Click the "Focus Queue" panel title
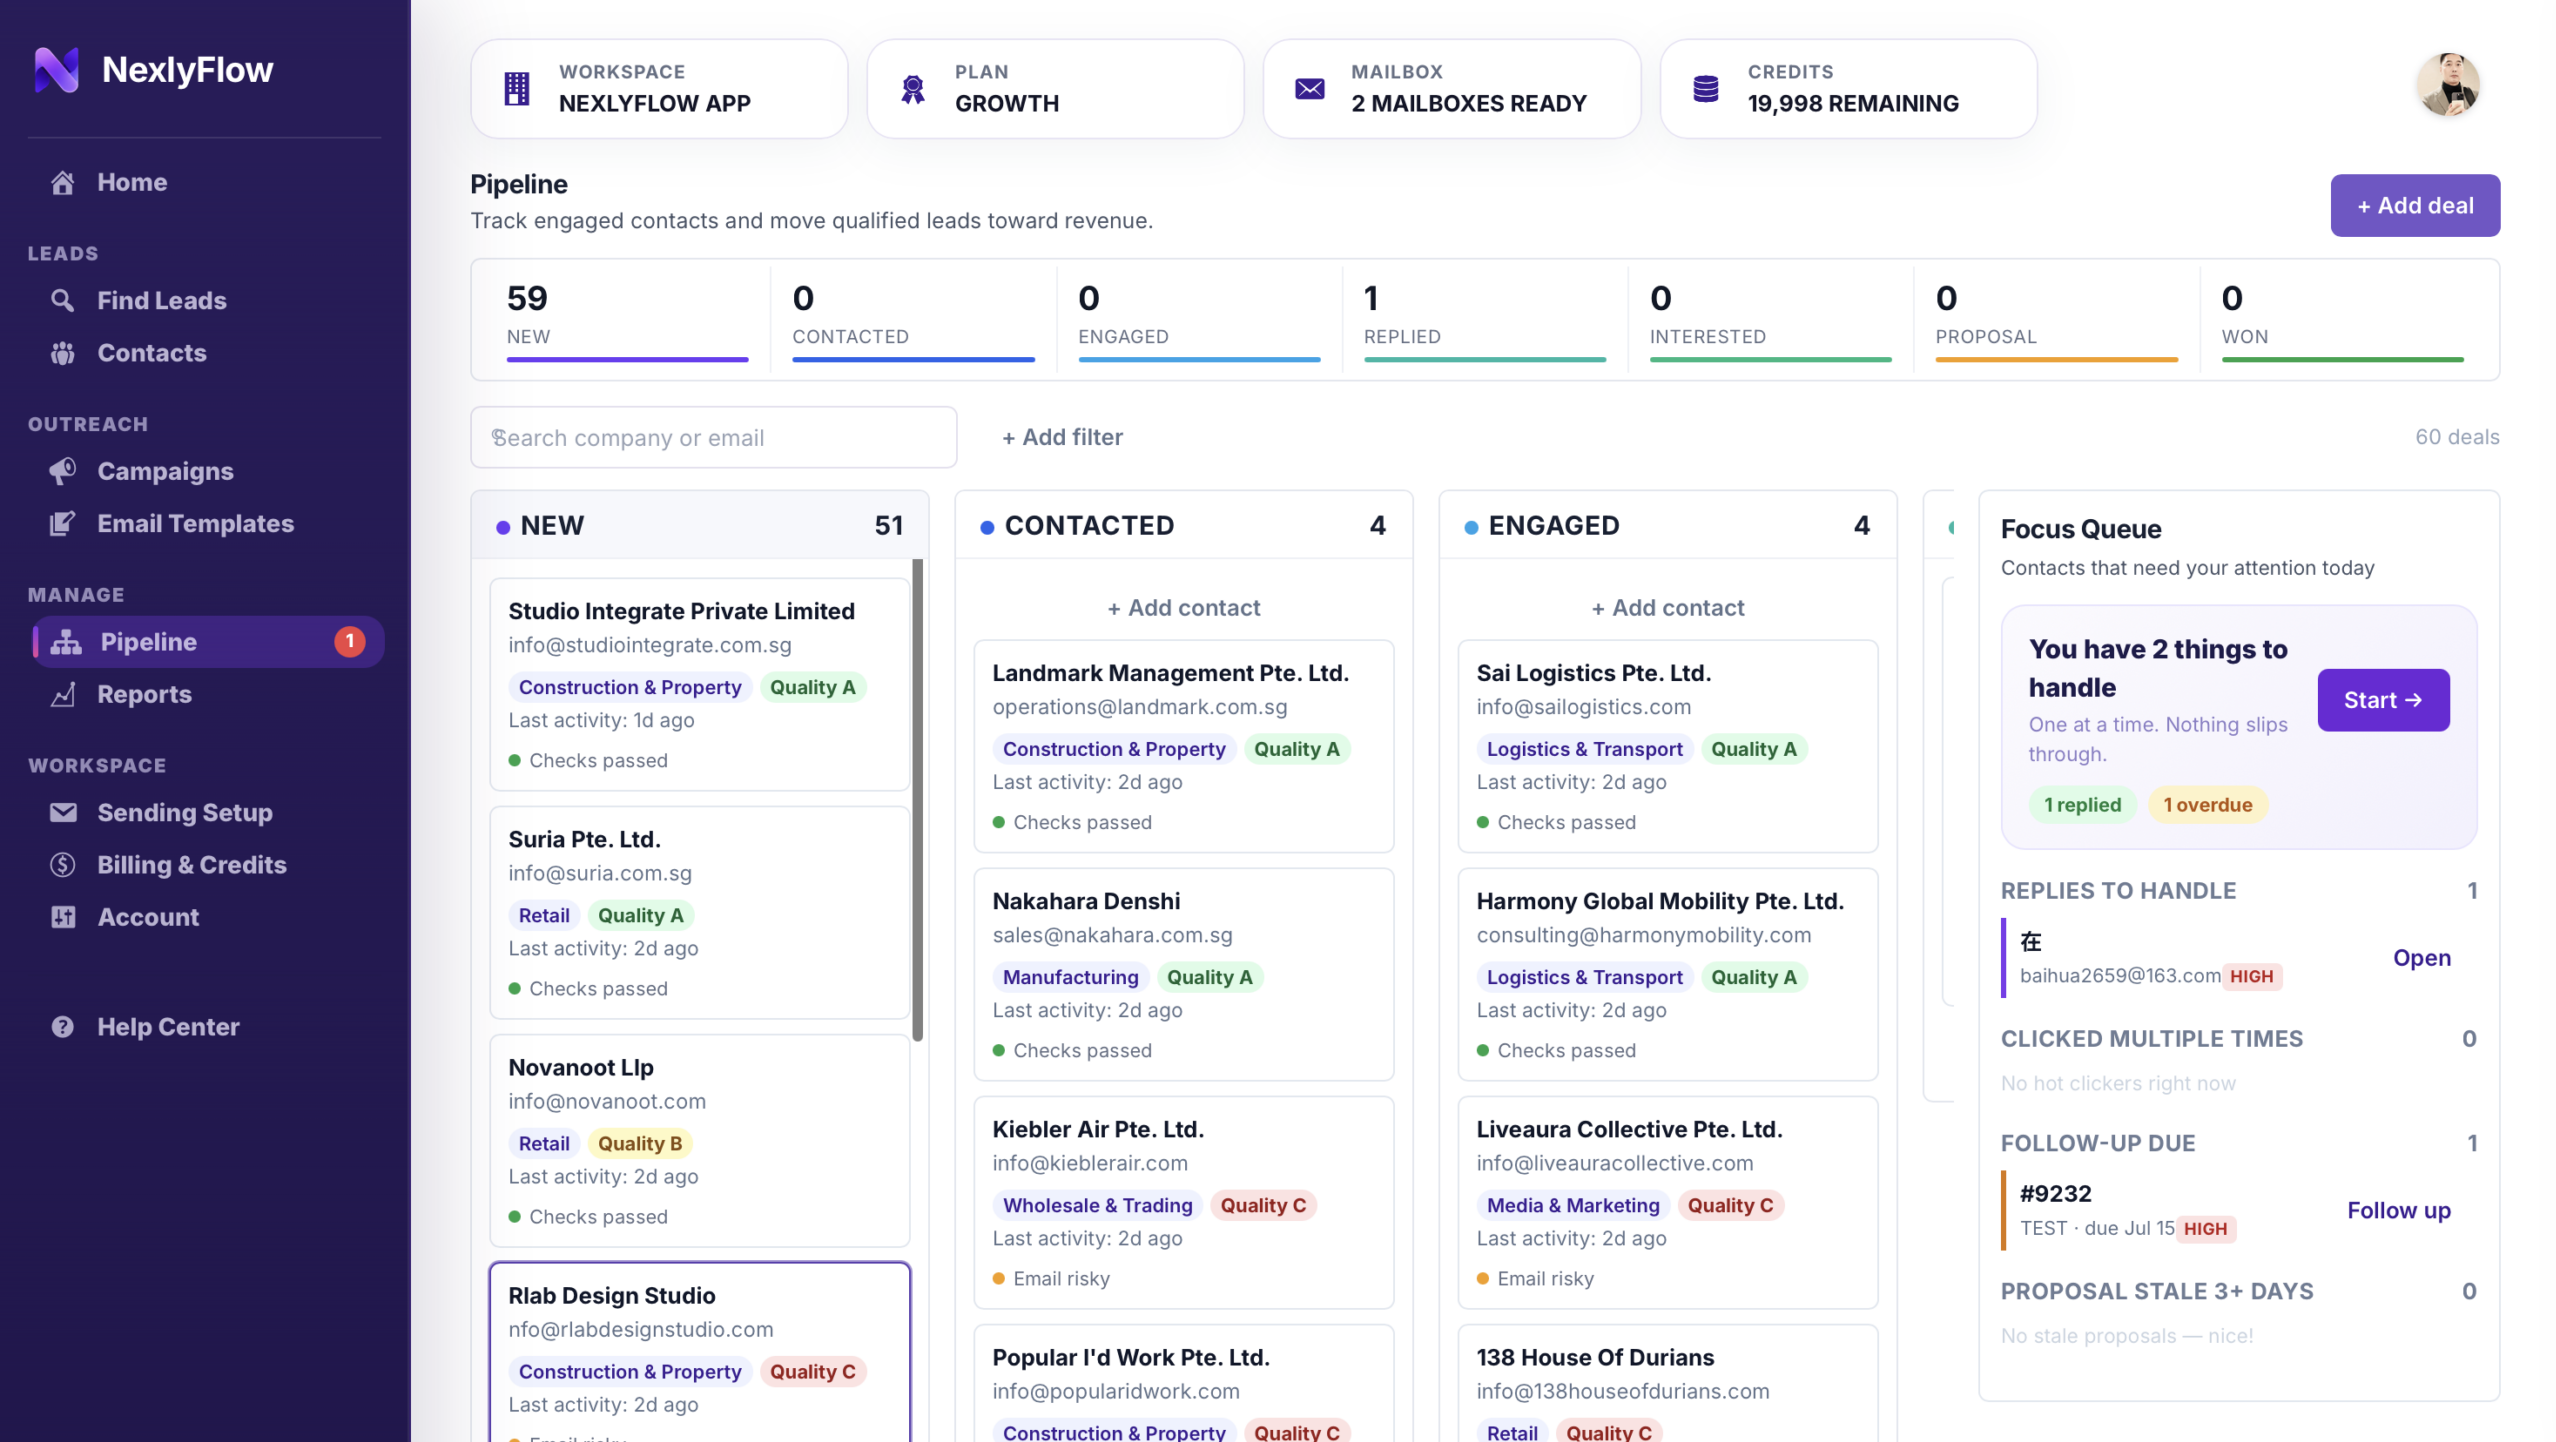 tap(2081, 529)
